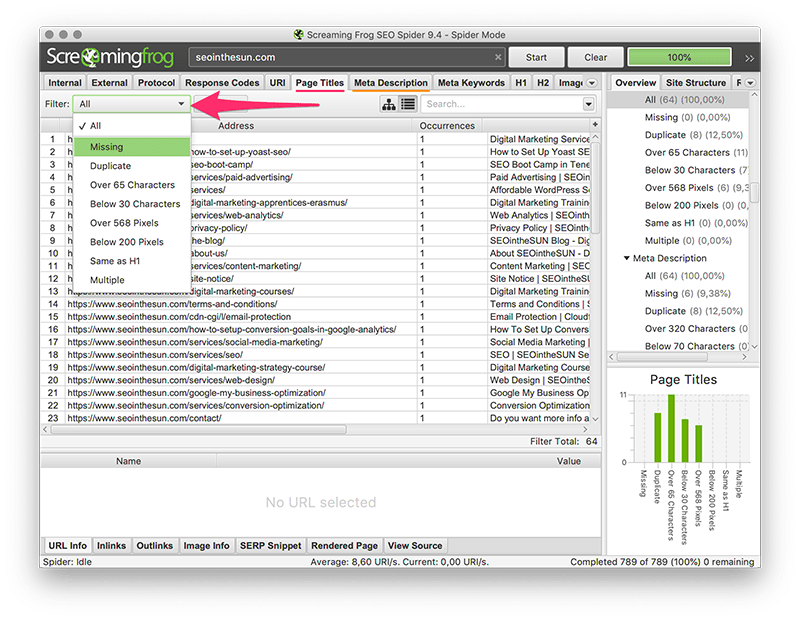800x620 pixels.
Task: Click the Value column header in details
Action: [x=568, y=461]
